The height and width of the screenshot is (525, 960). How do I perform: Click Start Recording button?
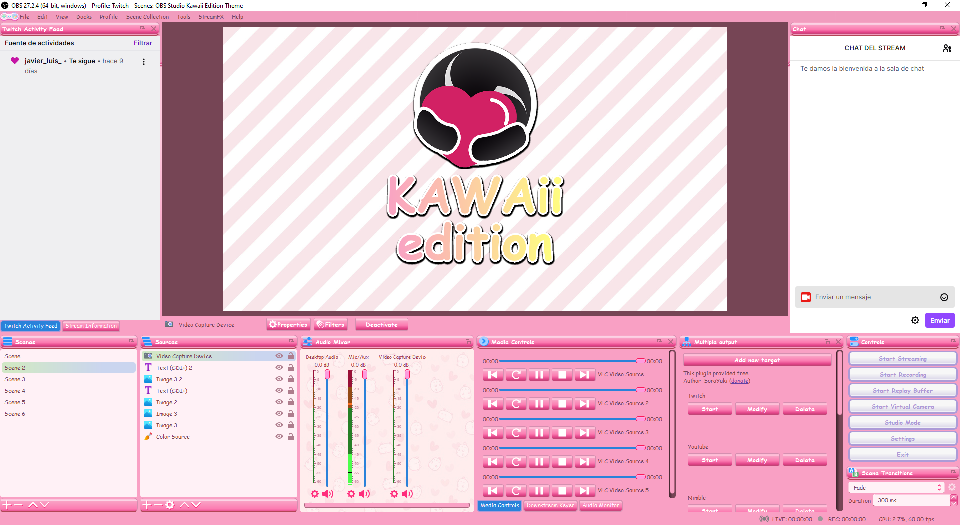[902, 374]
